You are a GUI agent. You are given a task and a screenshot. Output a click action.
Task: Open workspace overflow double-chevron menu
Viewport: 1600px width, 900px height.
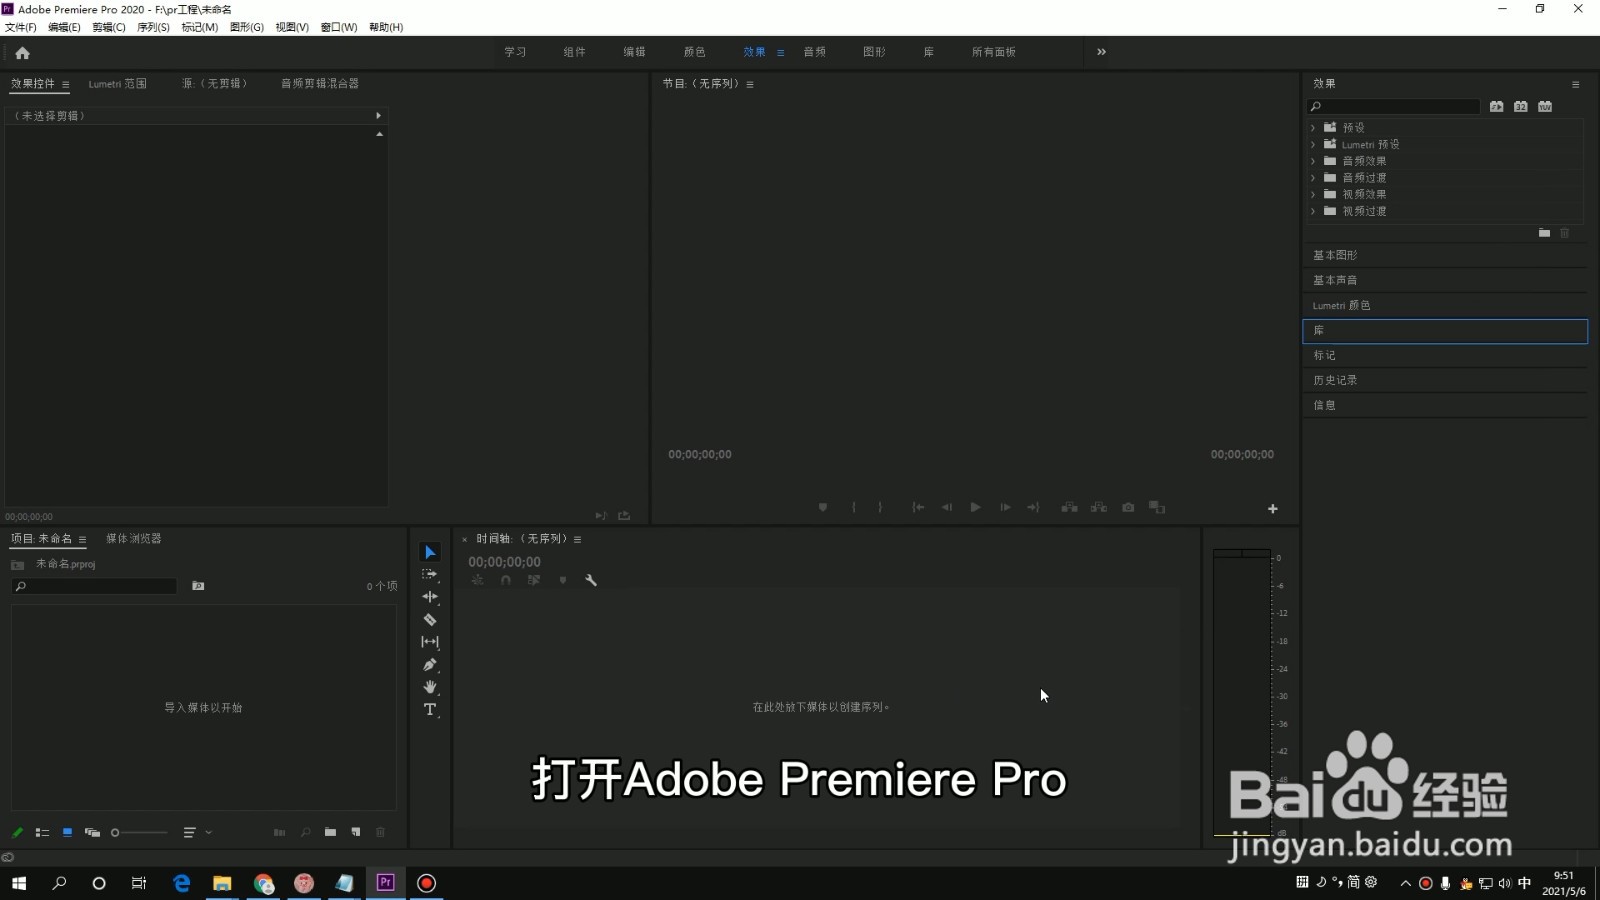click(x=1101, y=52)
